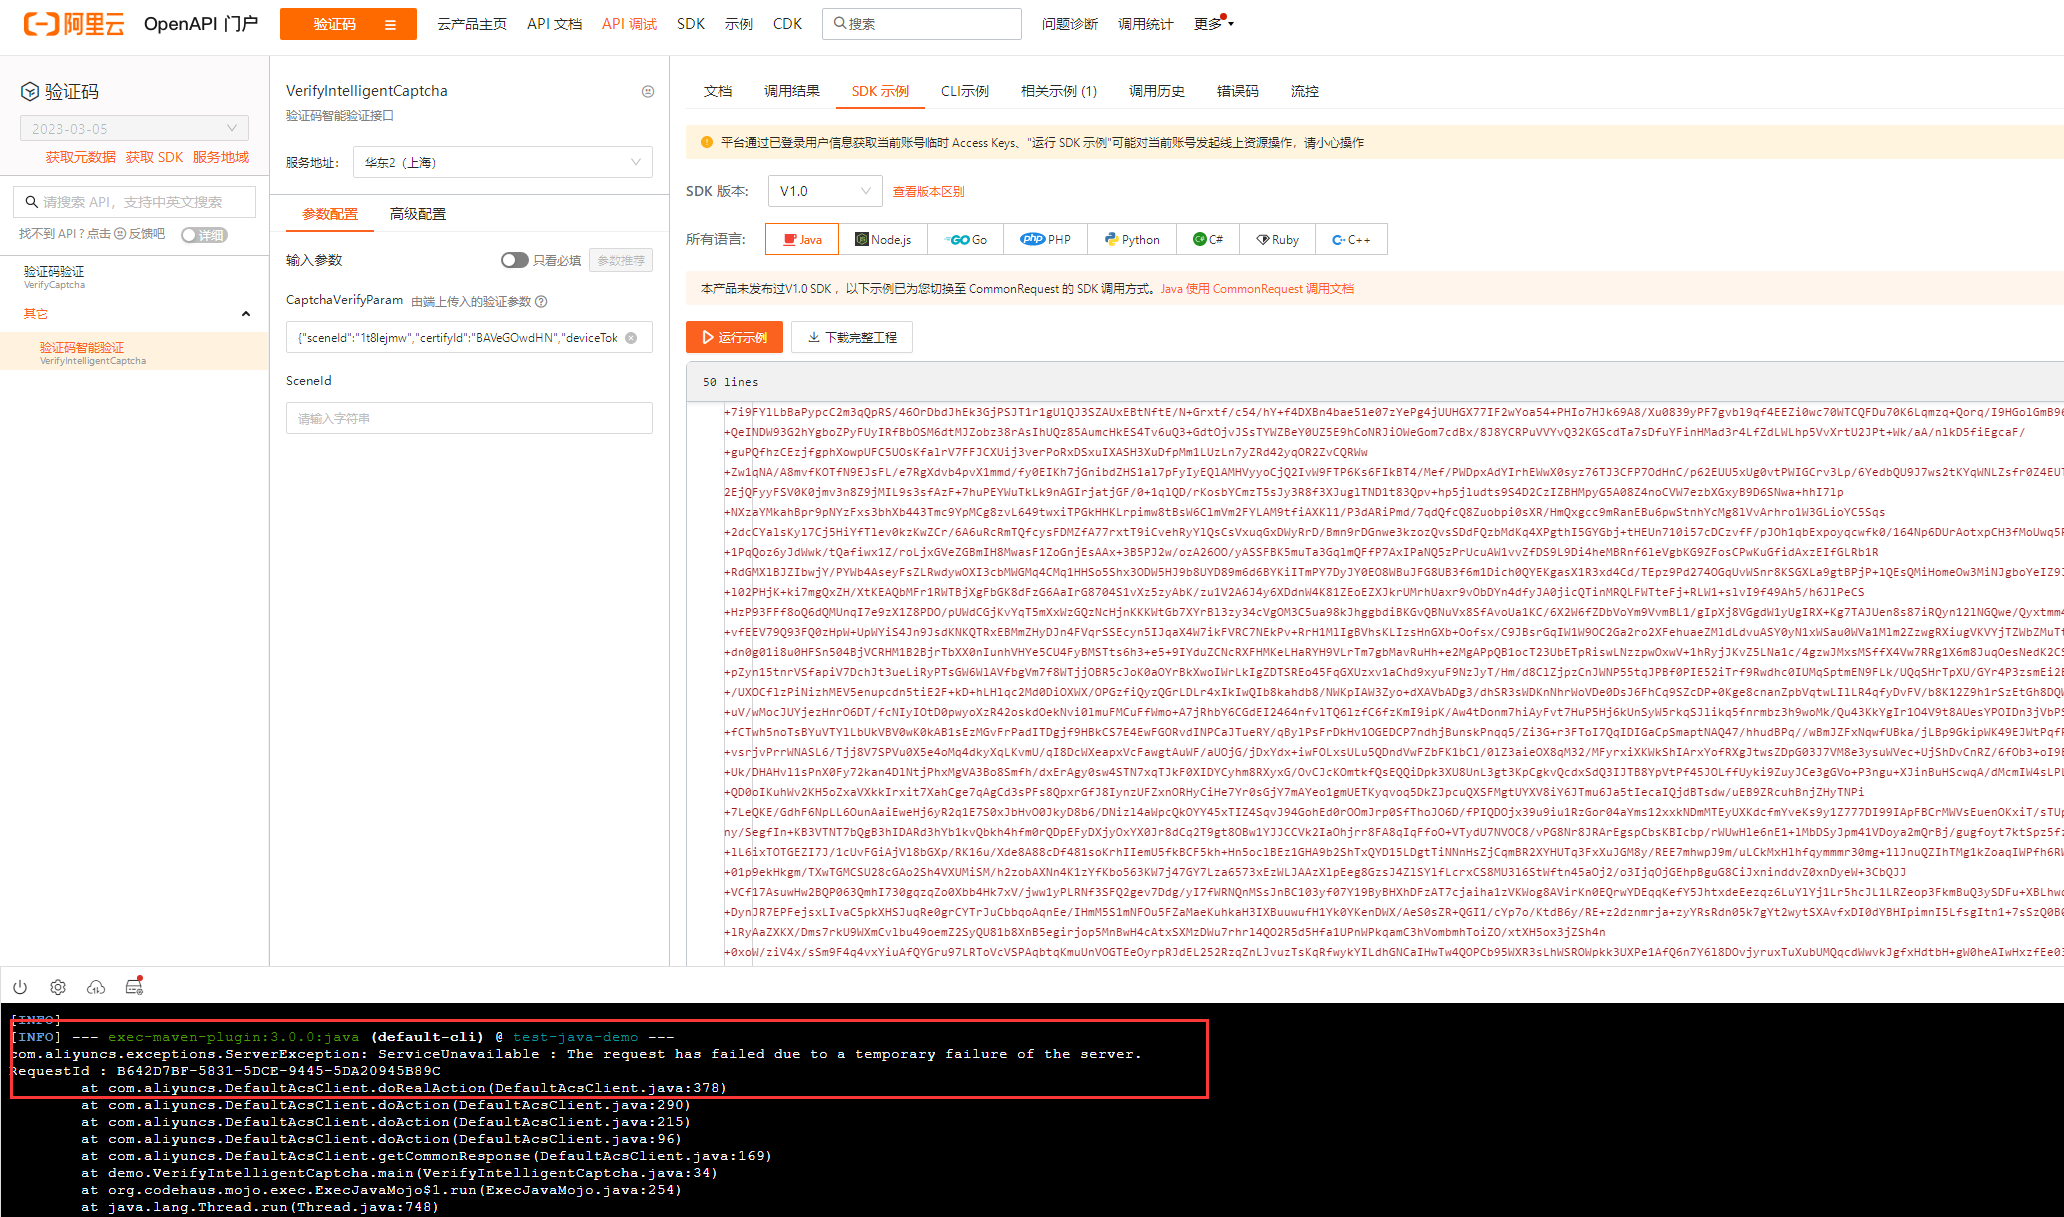Click the Aliyun logo

pos(74,24)
